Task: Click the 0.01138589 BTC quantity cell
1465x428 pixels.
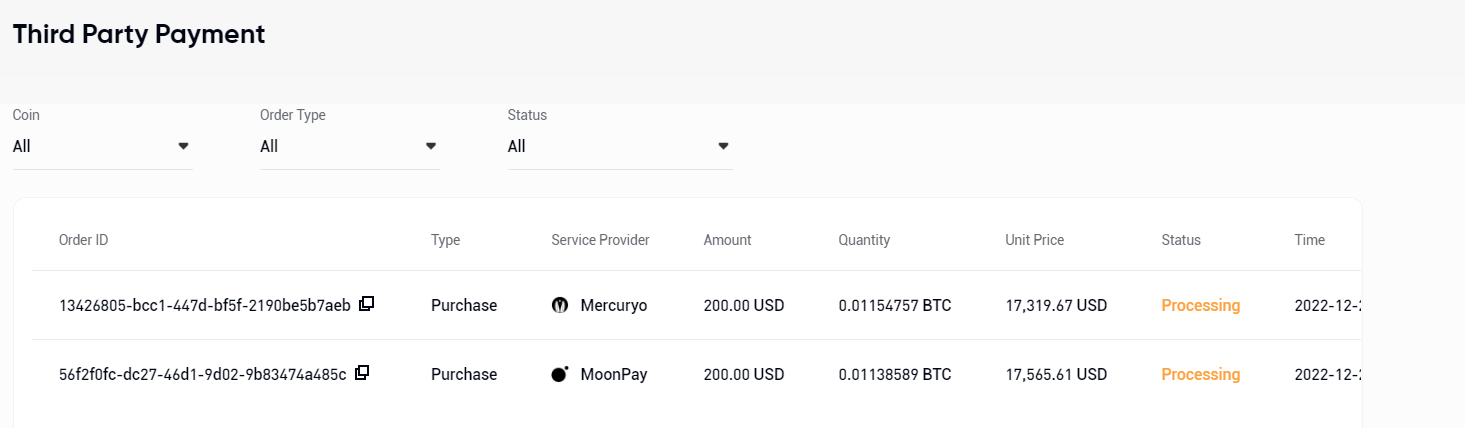Action: coord(894,374)
